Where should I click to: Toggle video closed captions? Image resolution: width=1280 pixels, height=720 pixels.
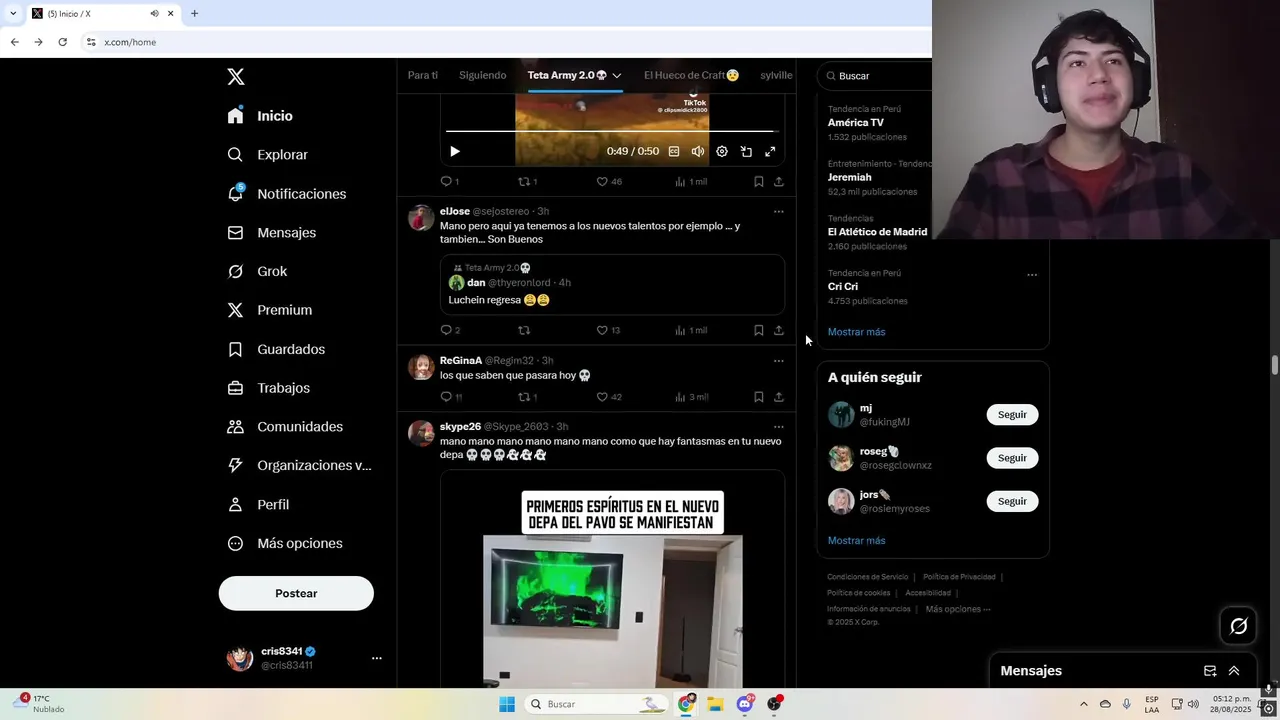tap(674, 152)
